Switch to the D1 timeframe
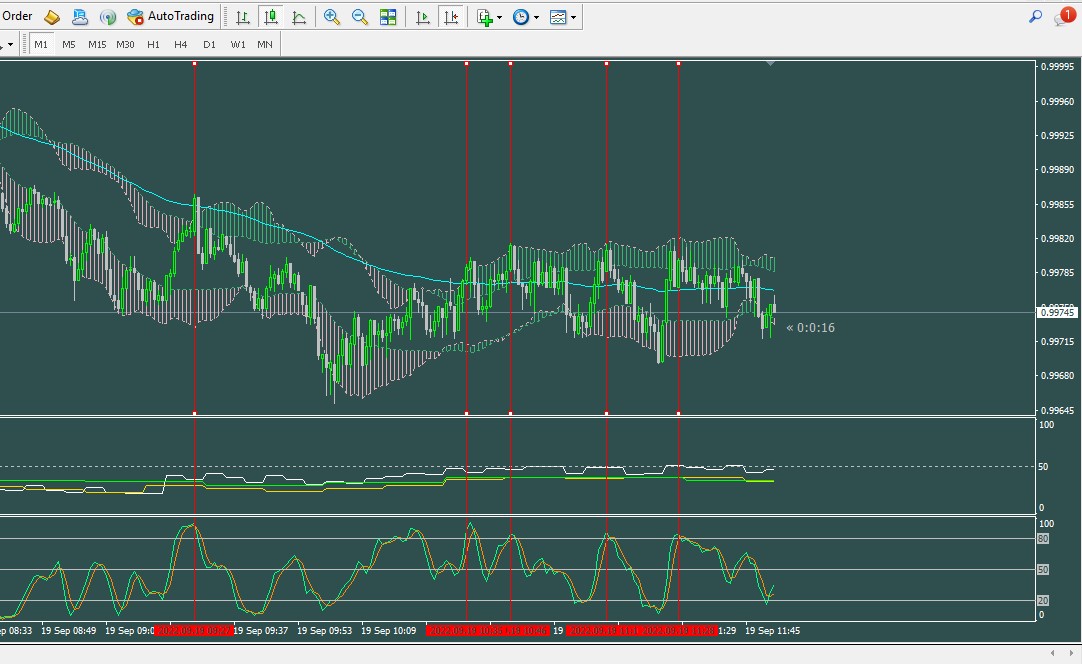This screenshot has height=665, width=1082. click(209, 44)
